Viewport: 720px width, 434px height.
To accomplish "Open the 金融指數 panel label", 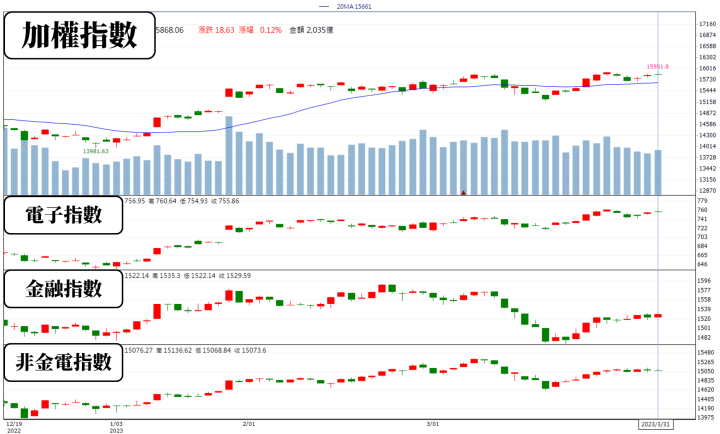I will (x=63, y=289).
